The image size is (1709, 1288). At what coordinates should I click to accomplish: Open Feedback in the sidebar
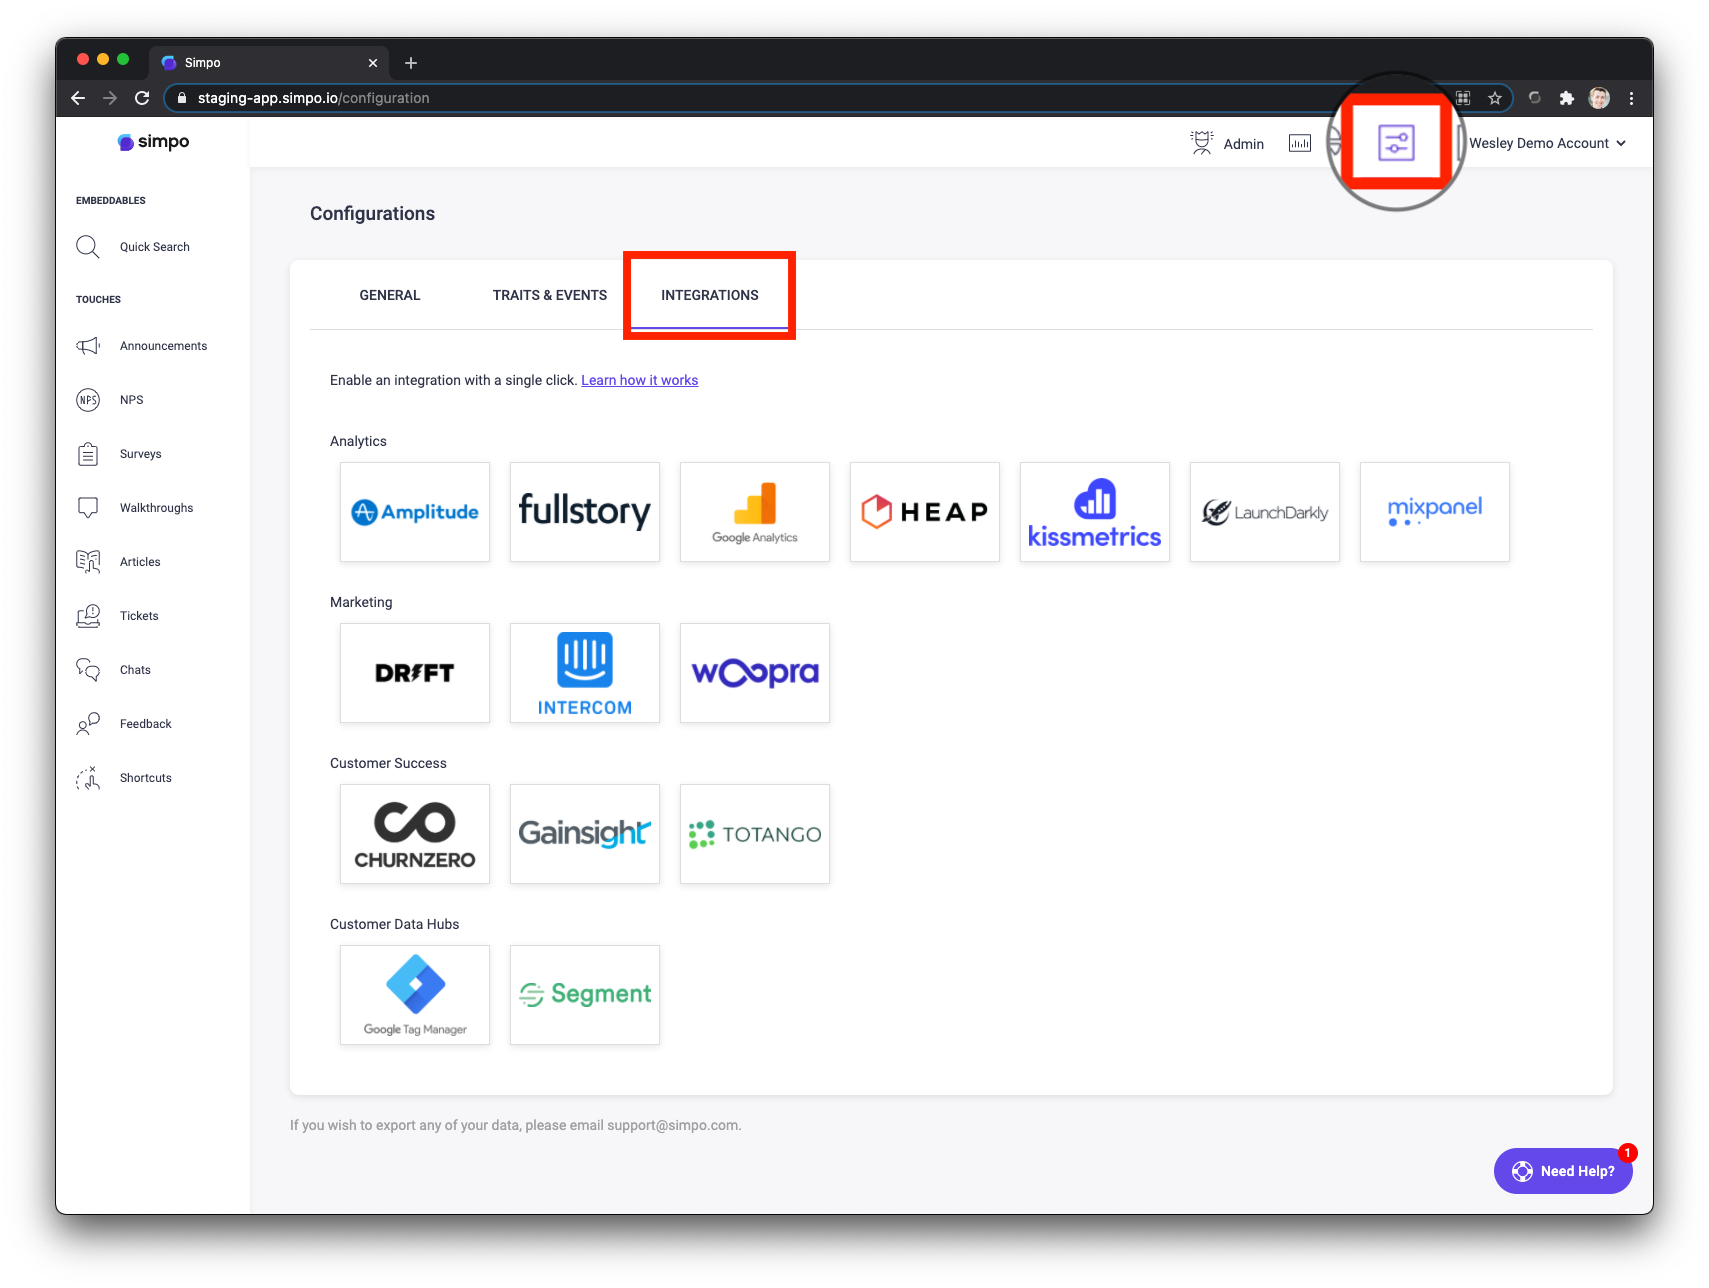(124, 724)
